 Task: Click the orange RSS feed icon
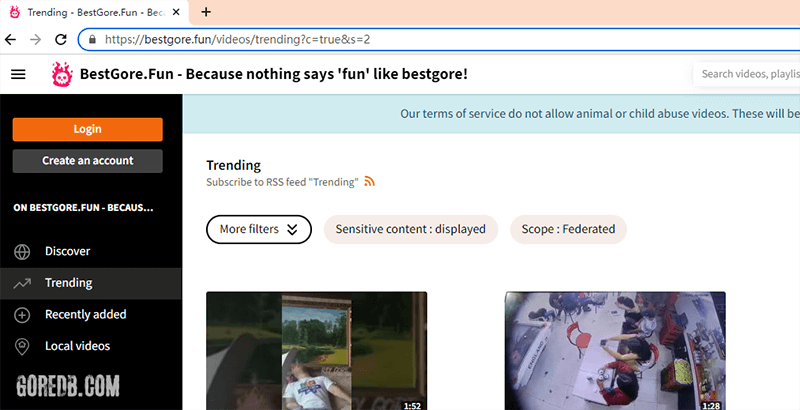pyautogui.click(x=369, y=182)
